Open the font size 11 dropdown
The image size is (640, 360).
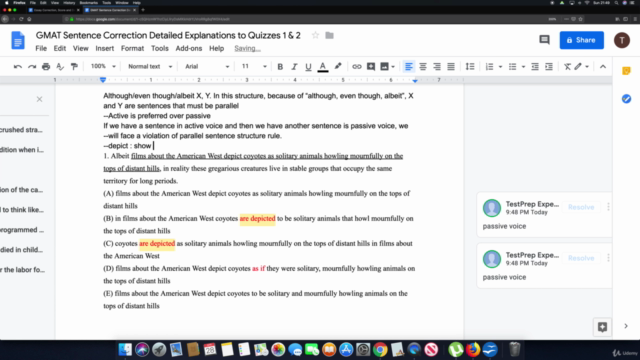(x=254, y=66)
